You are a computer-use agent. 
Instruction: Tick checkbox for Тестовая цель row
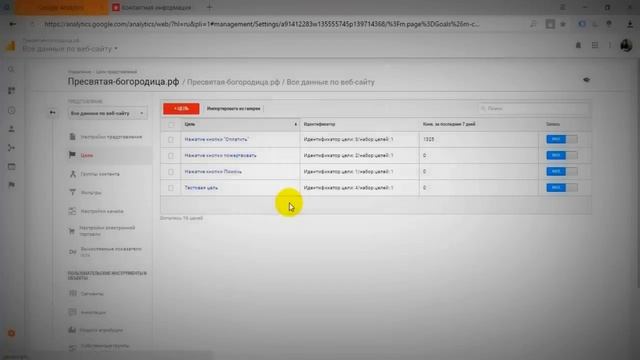click(x=171, y=188)
